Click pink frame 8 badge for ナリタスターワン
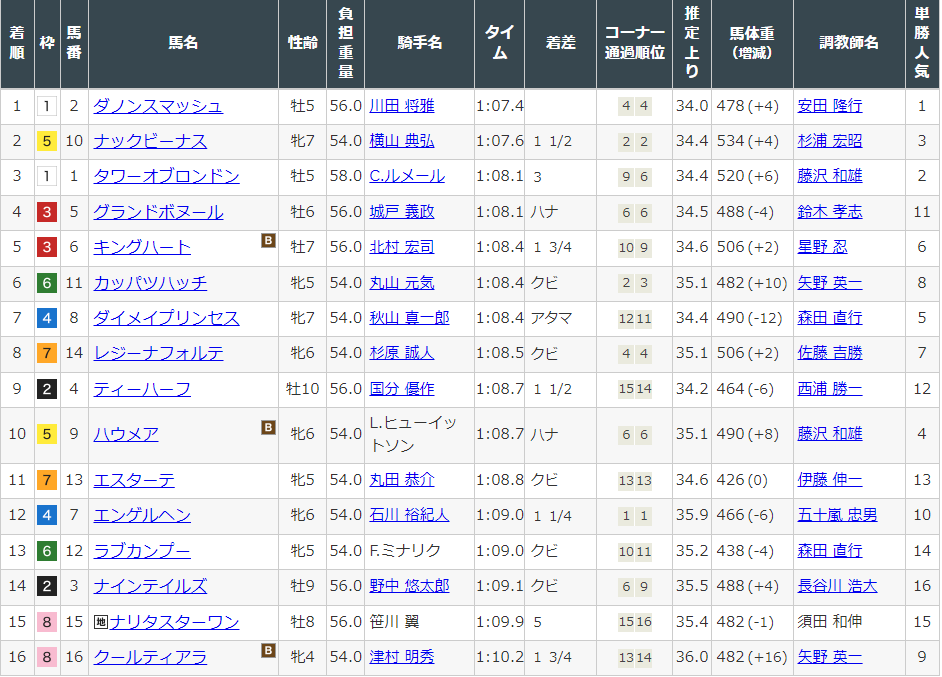The height and width of the screenshot is (677, 942). 47,622
